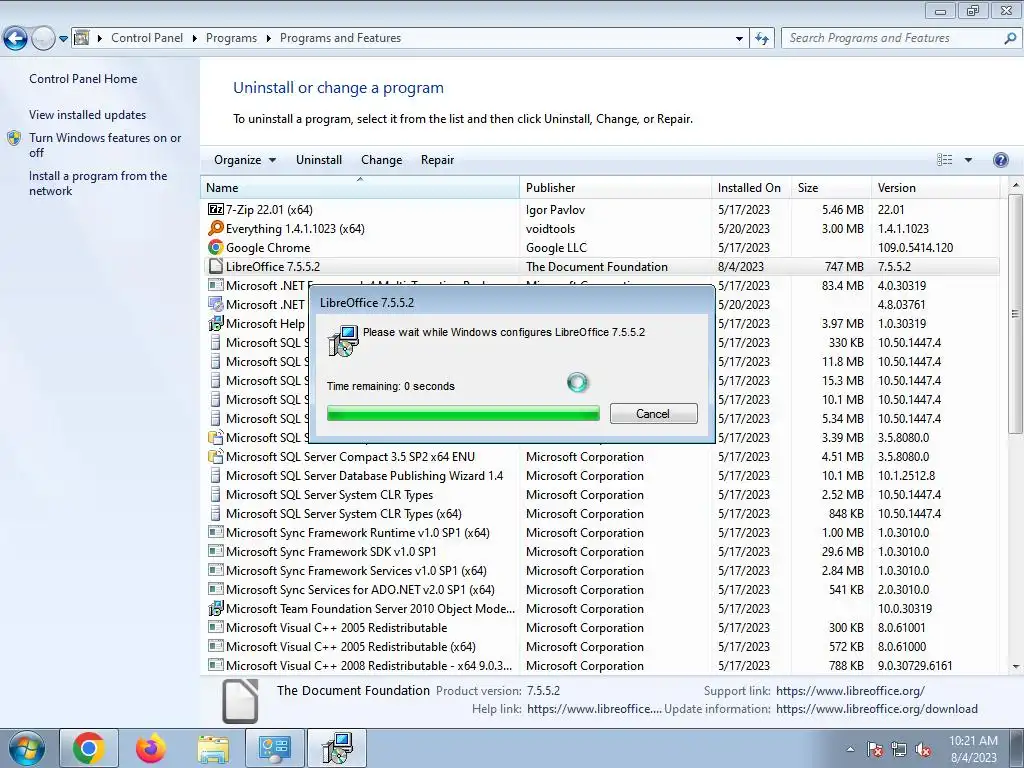Open the Help question mark icon
The image size is (1024, 768).
1000,160
